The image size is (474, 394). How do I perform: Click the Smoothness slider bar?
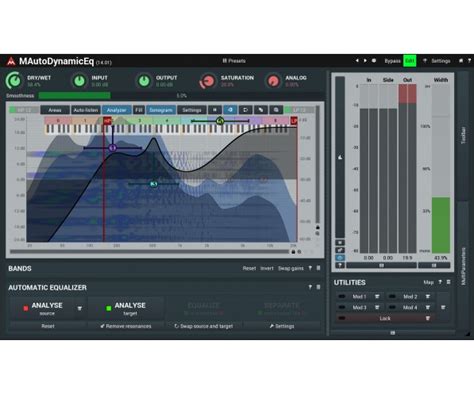[181, 96]
